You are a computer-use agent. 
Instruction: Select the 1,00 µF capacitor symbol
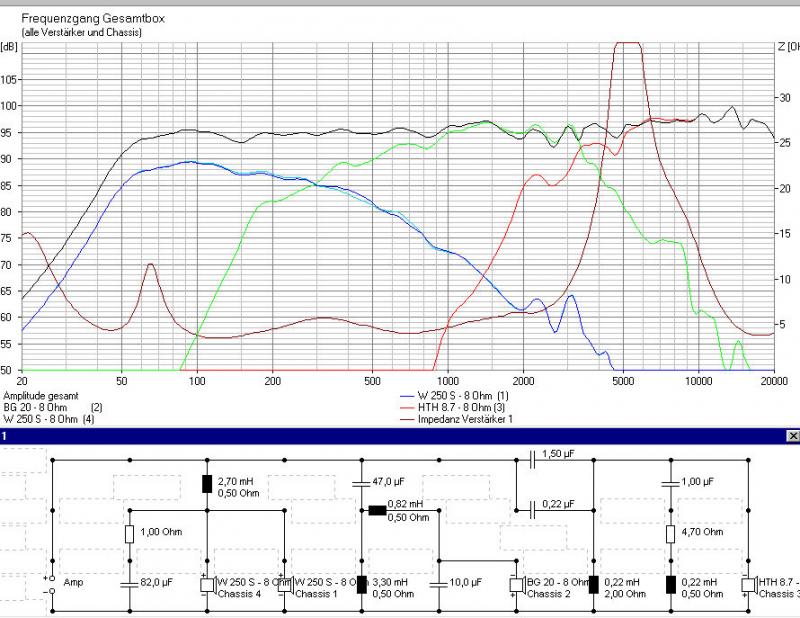point(671,483)
